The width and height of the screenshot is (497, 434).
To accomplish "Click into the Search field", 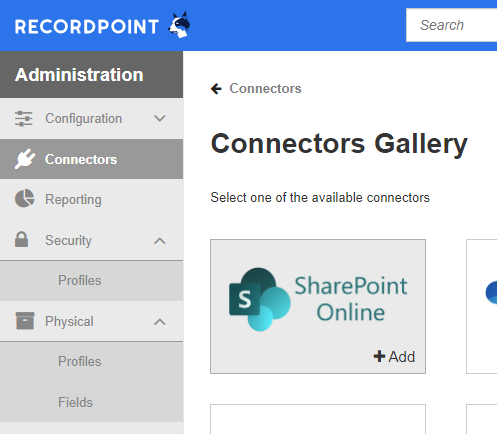I will 451,25.
